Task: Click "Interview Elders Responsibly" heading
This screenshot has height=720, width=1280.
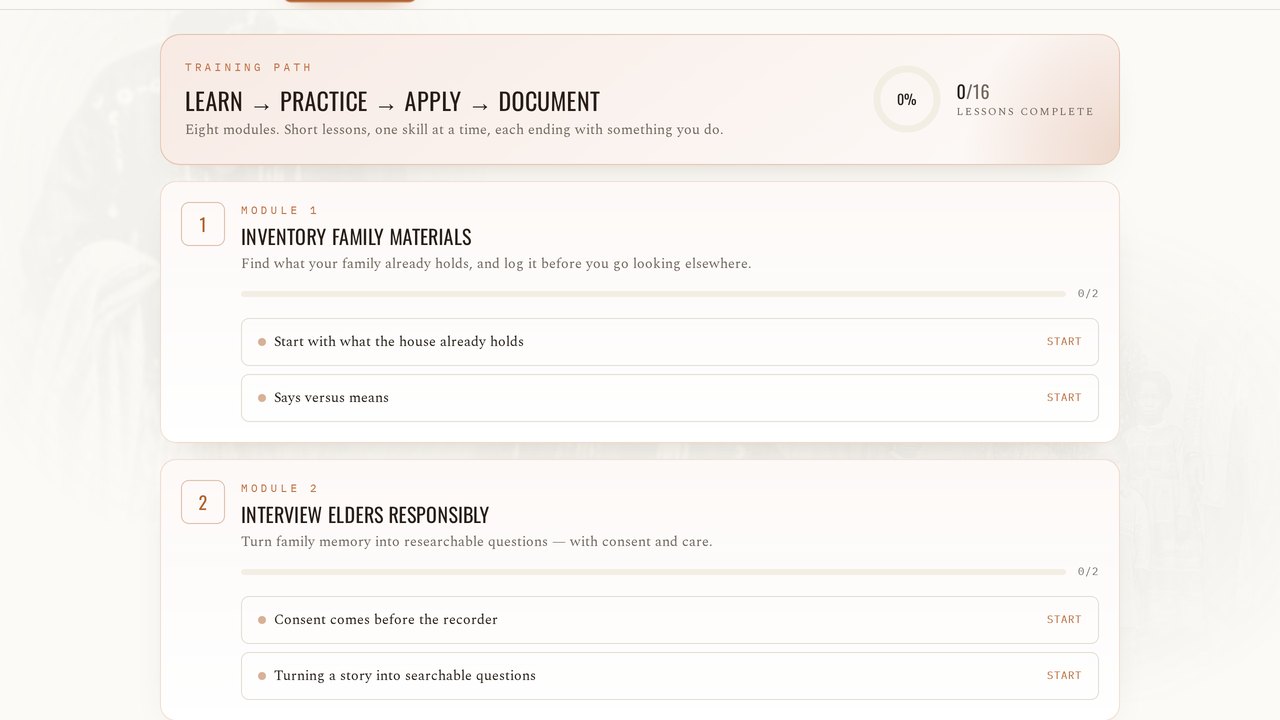Action: pos(365,515)
